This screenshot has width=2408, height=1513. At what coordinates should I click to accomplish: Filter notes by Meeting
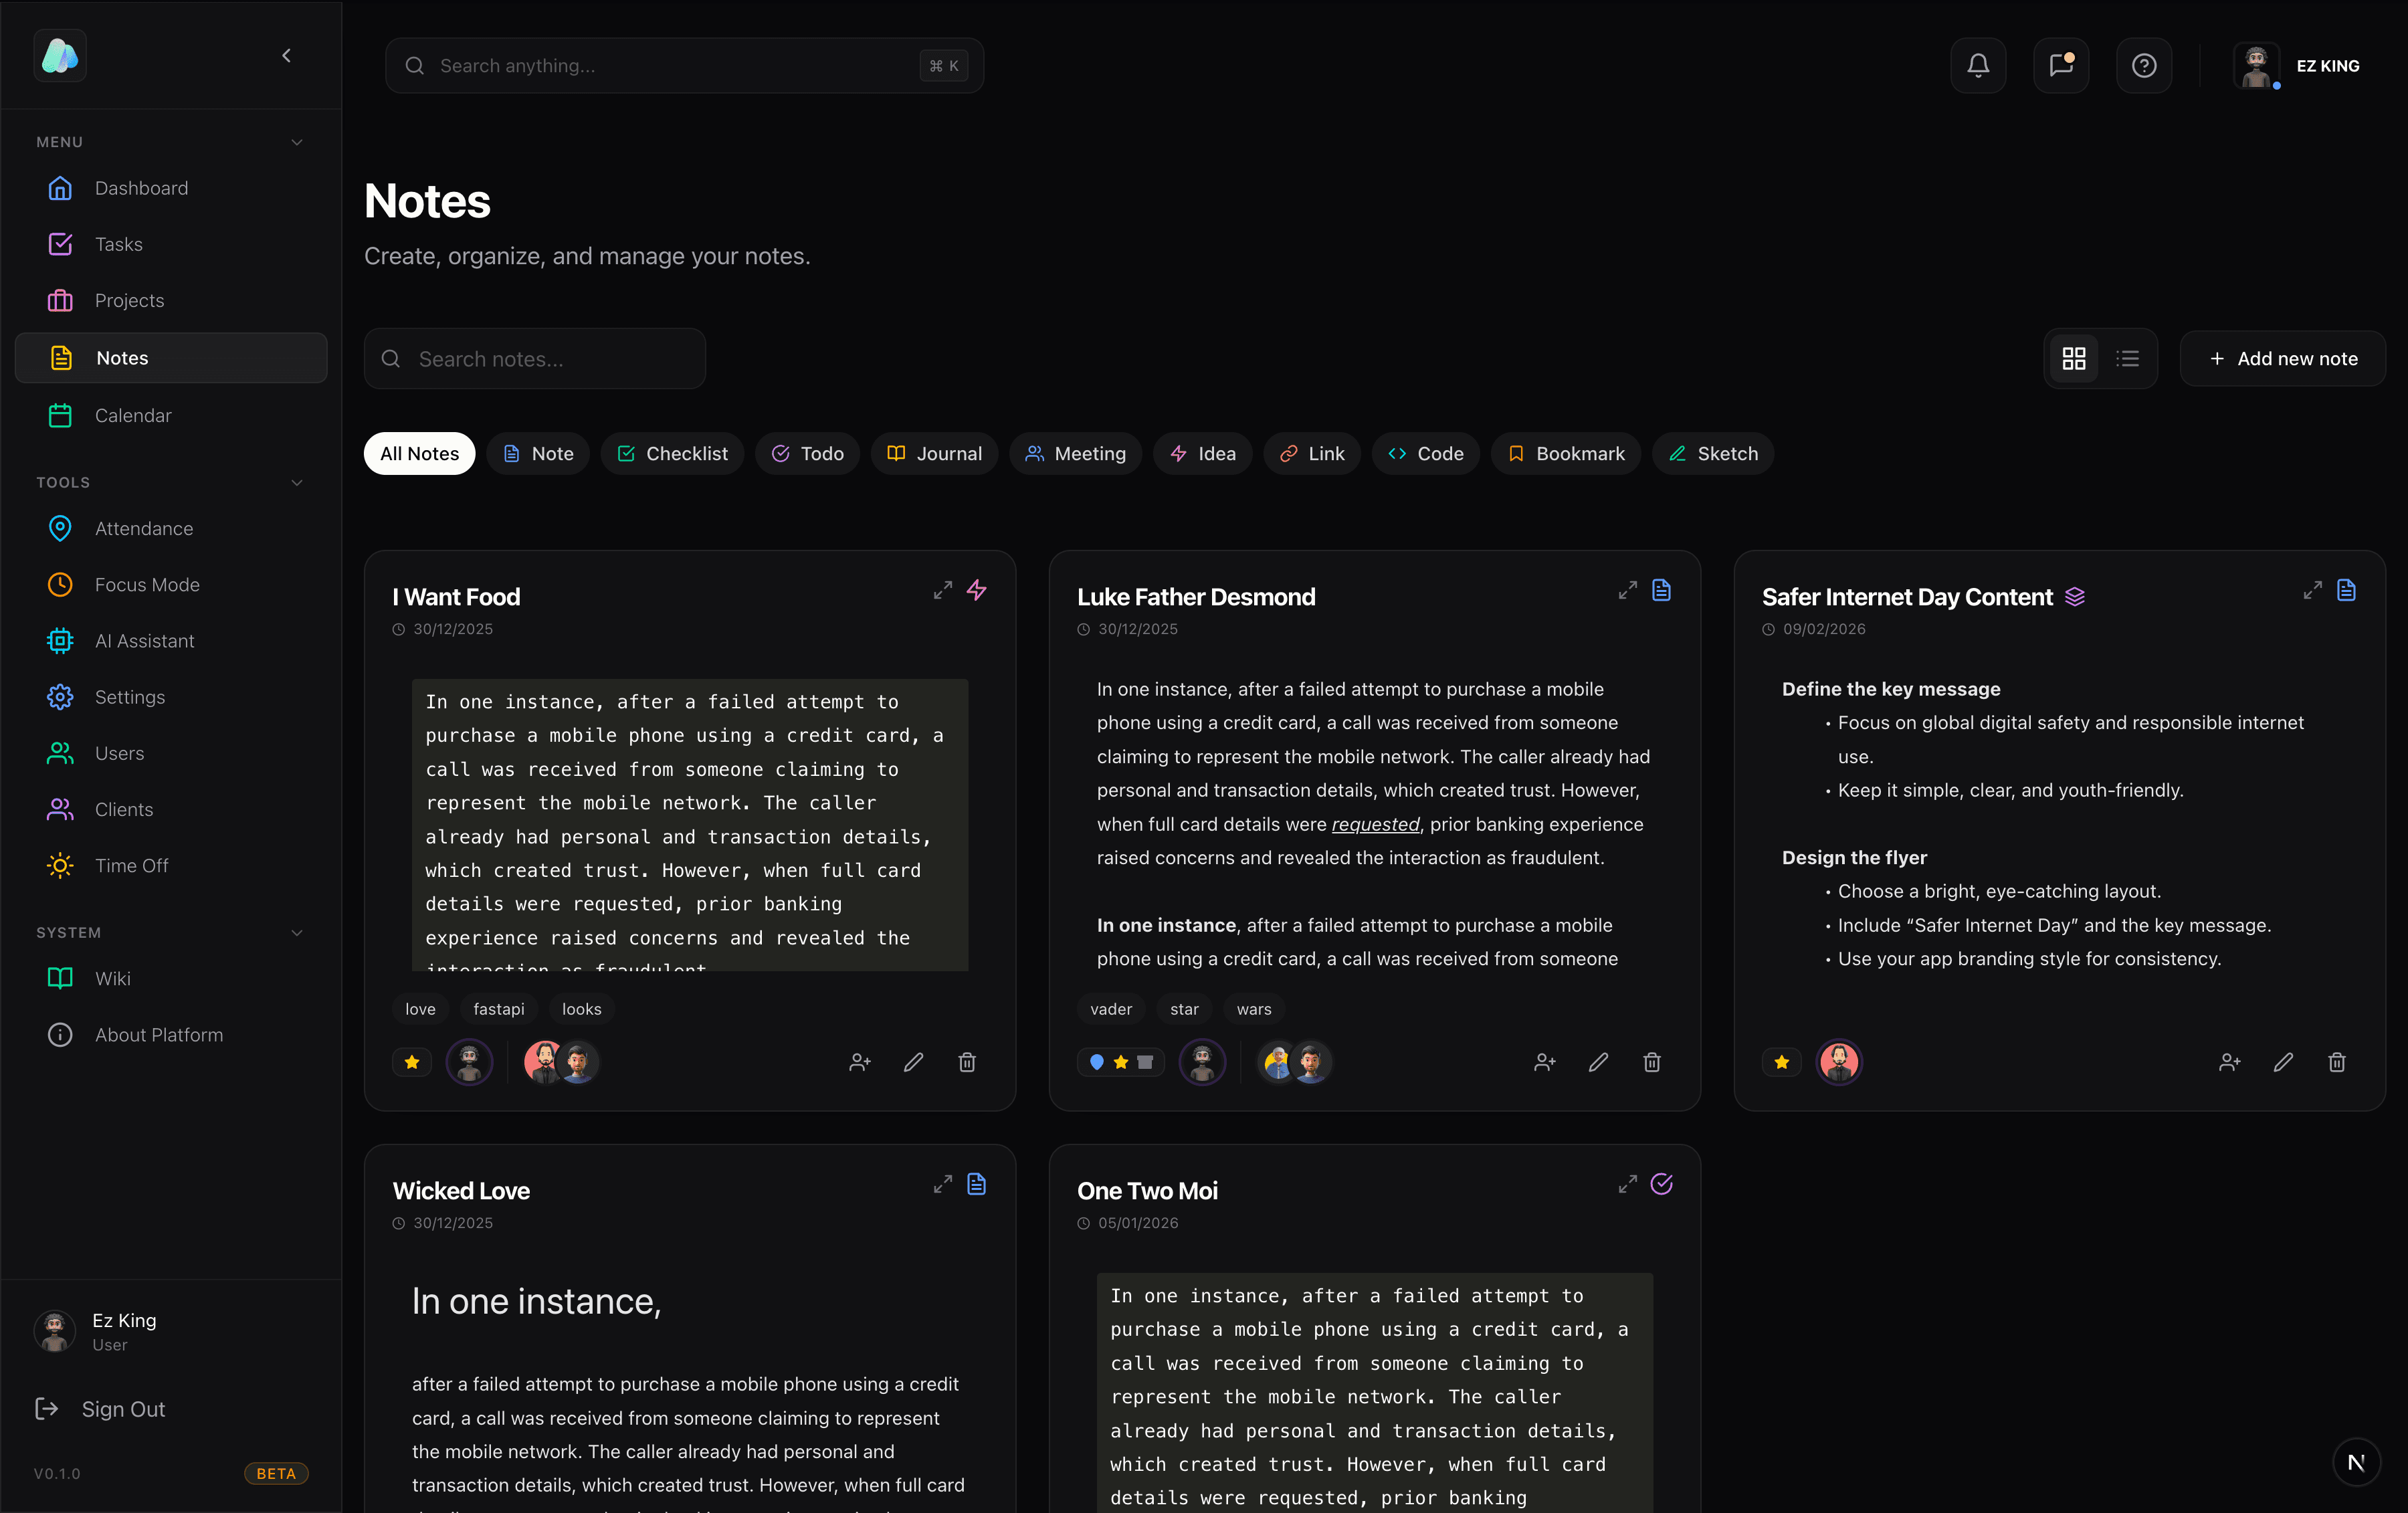[1076, 454]
